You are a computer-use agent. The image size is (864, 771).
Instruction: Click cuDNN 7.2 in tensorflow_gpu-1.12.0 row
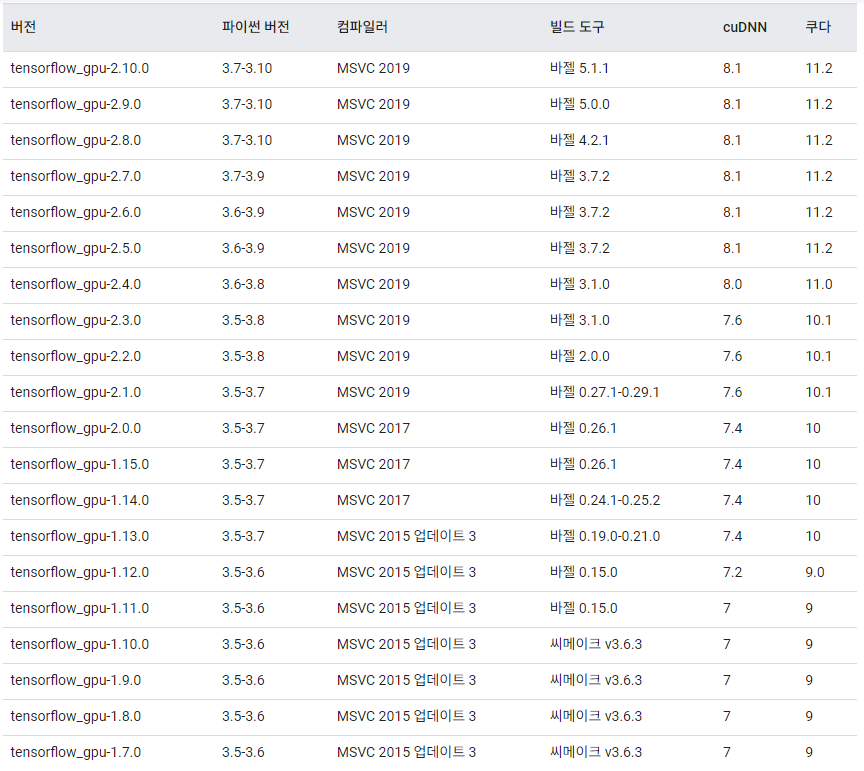point(732,573)
